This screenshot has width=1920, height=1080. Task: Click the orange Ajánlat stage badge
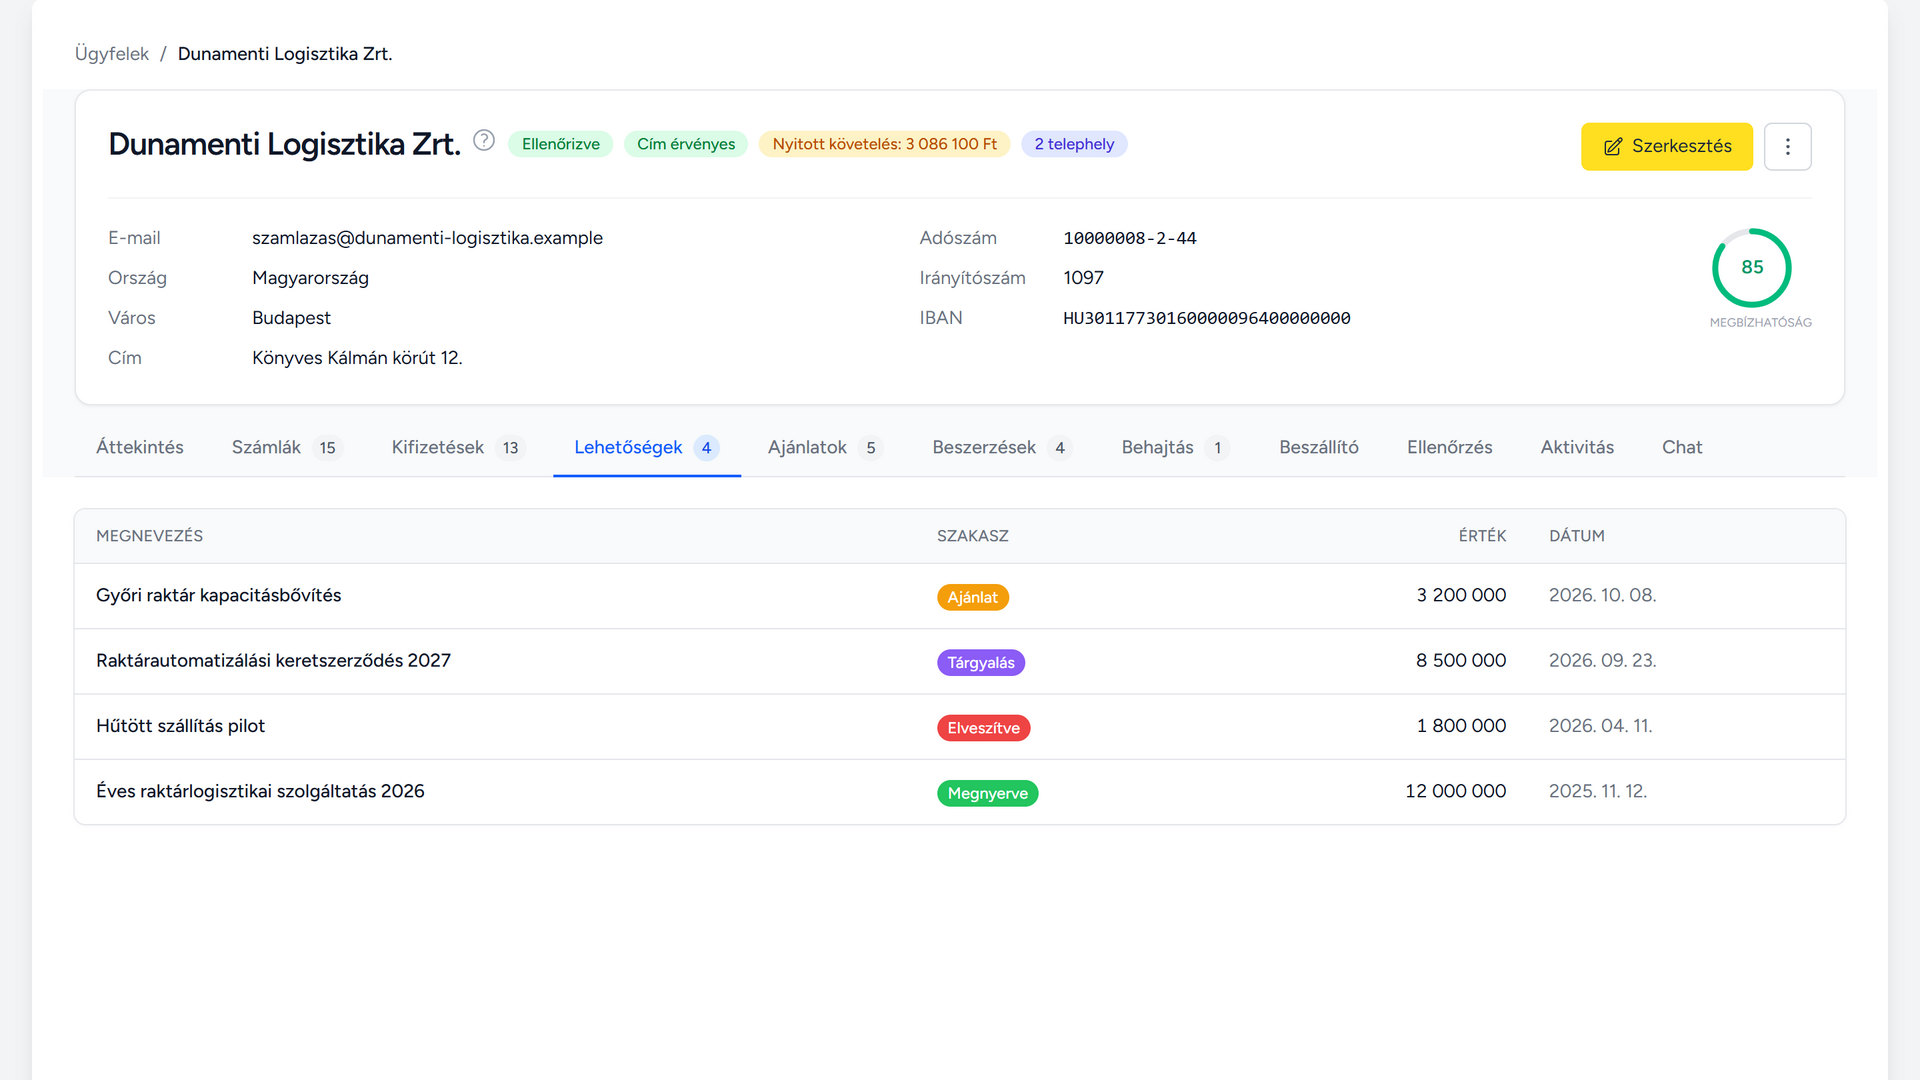[x=972, y=598]
